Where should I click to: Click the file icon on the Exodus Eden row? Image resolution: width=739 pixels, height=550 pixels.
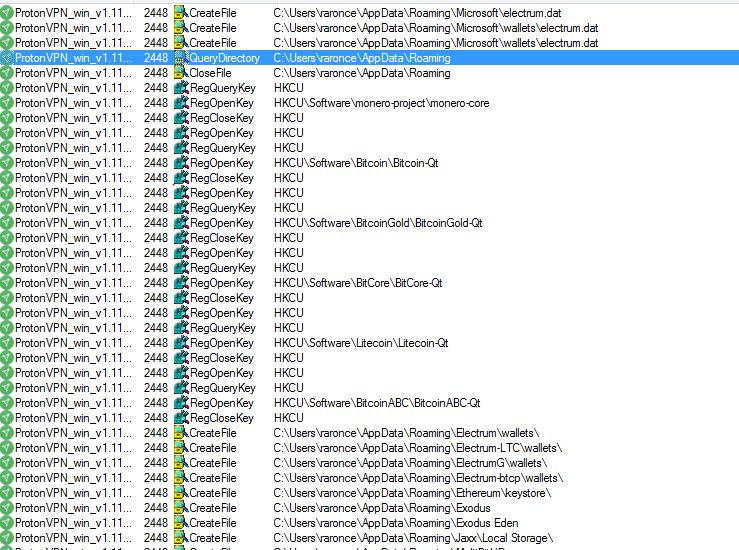181,523
